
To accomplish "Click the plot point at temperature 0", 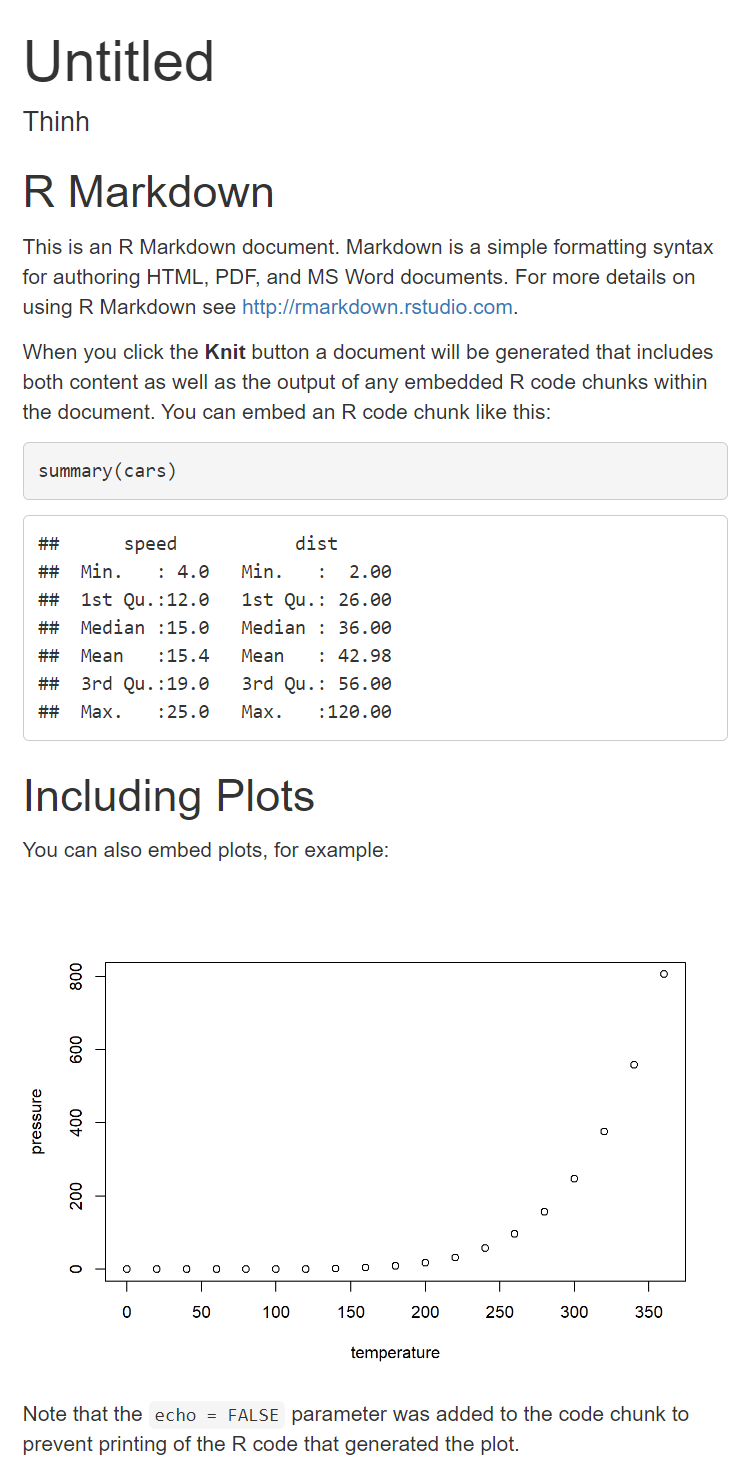I will coord(127,1269).
